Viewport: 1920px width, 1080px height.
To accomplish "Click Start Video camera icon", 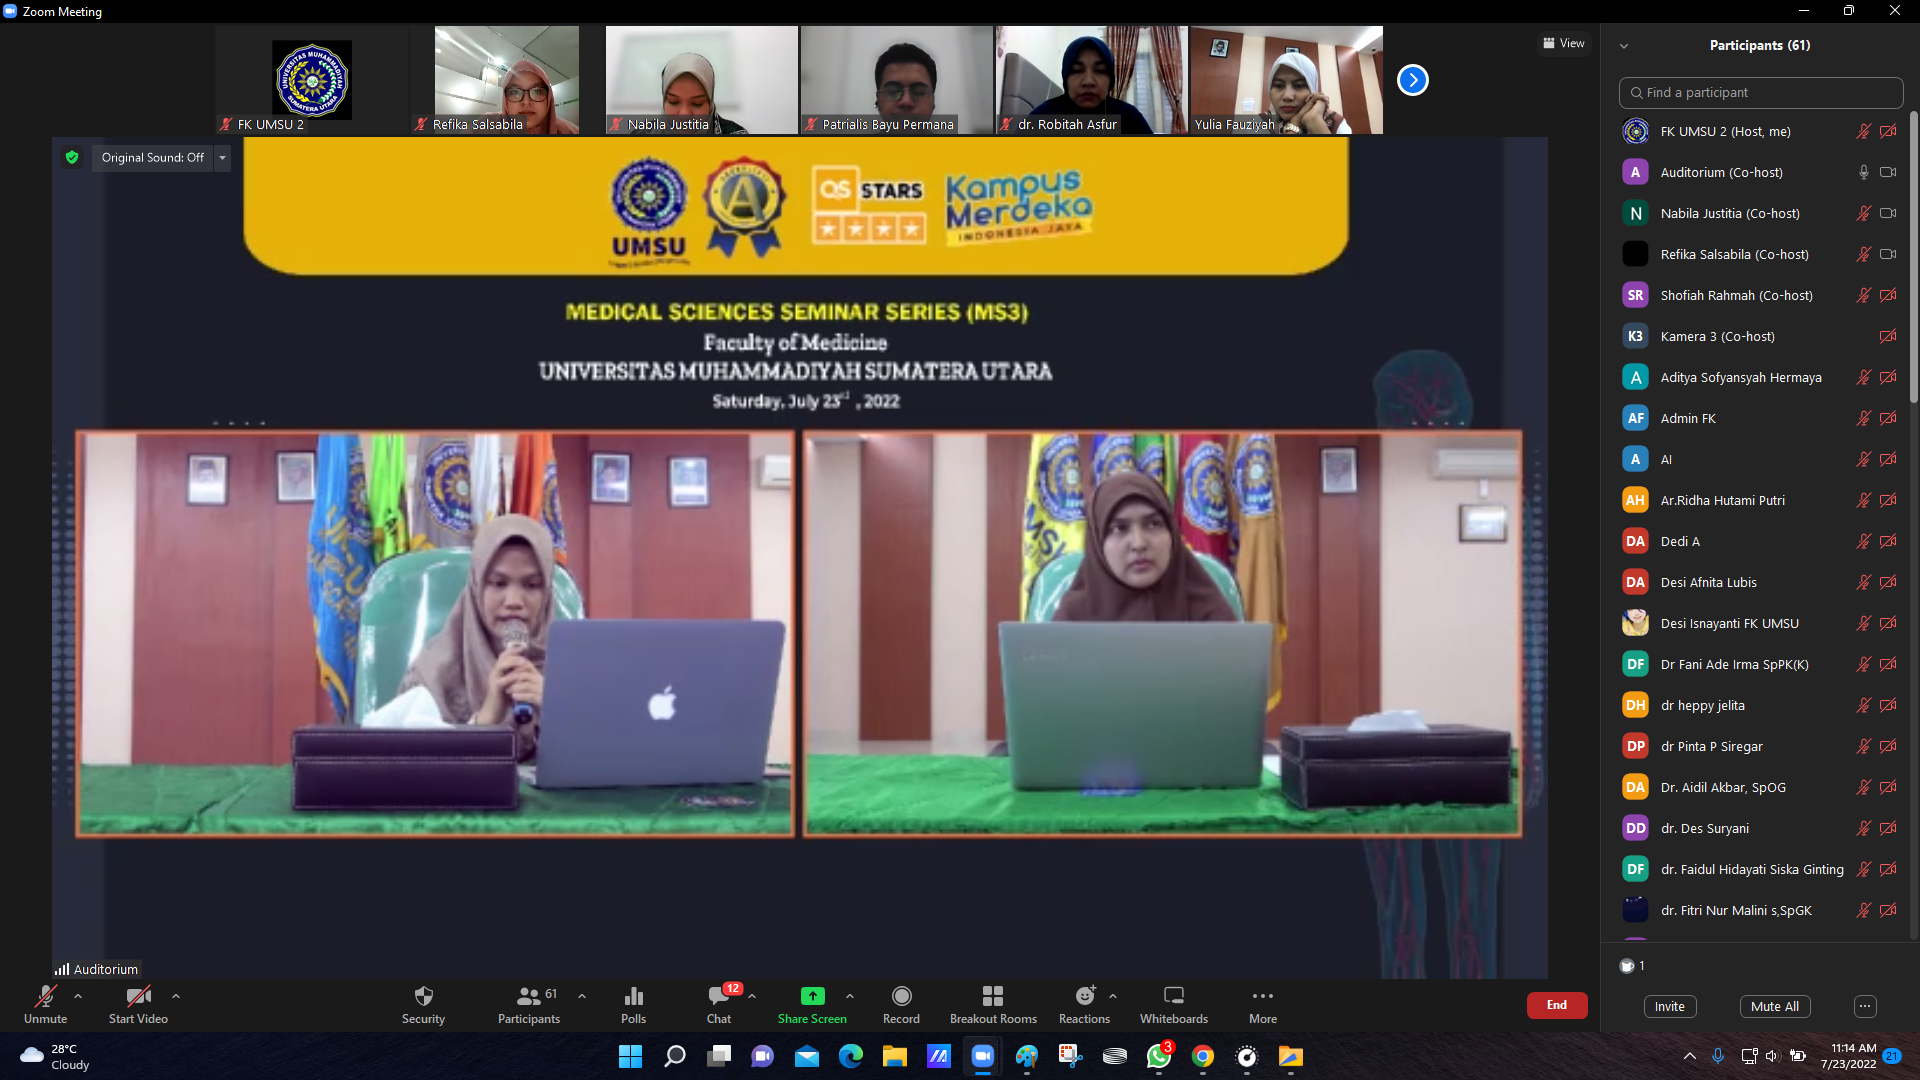I will click(x=138, y=996).
